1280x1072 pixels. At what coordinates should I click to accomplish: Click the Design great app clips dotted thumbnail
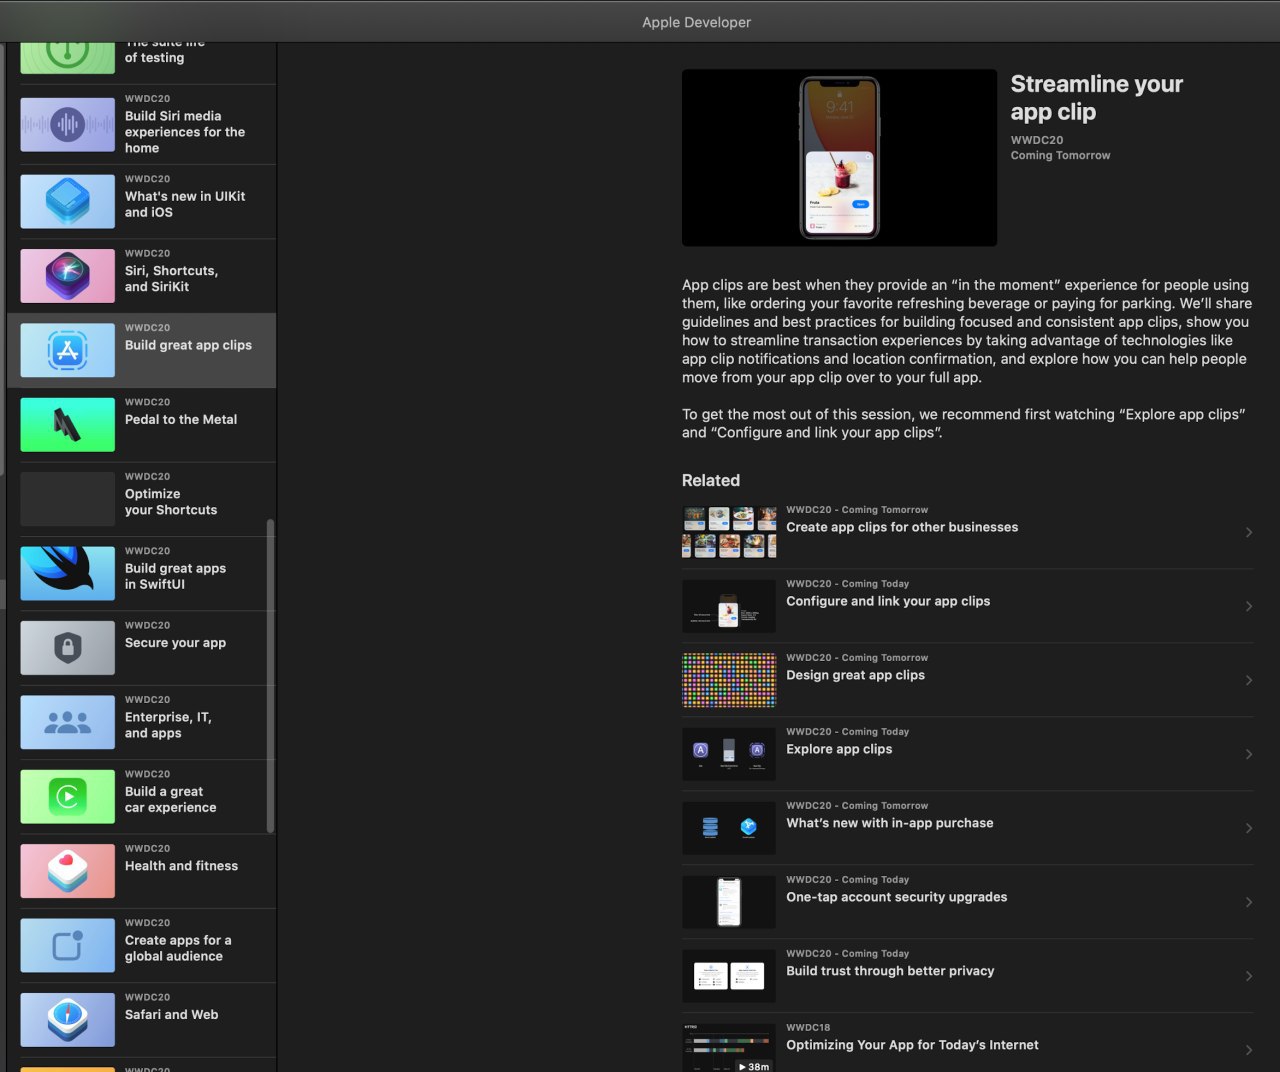729,680
